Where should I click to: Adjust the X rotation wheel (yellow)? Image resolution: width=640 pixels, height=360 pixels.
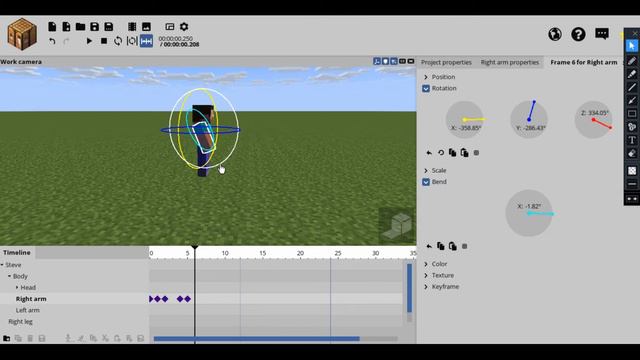464,120
